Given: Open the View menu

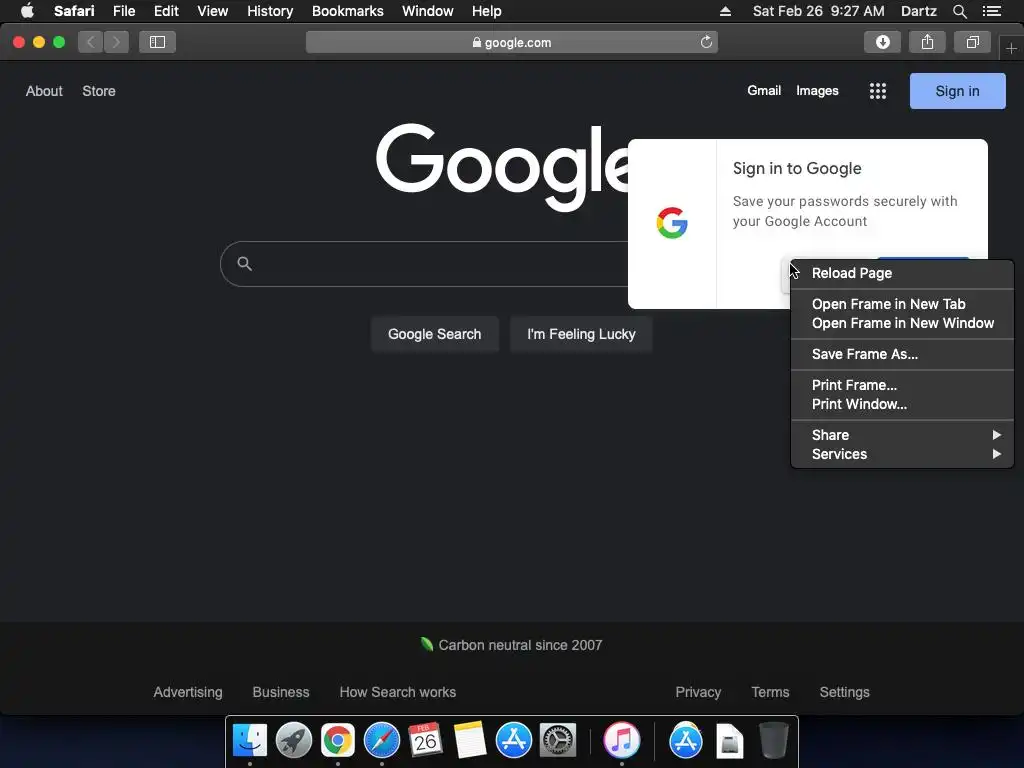Looking at the screenshot, I should pyautogui.click(x=212, y=11).
